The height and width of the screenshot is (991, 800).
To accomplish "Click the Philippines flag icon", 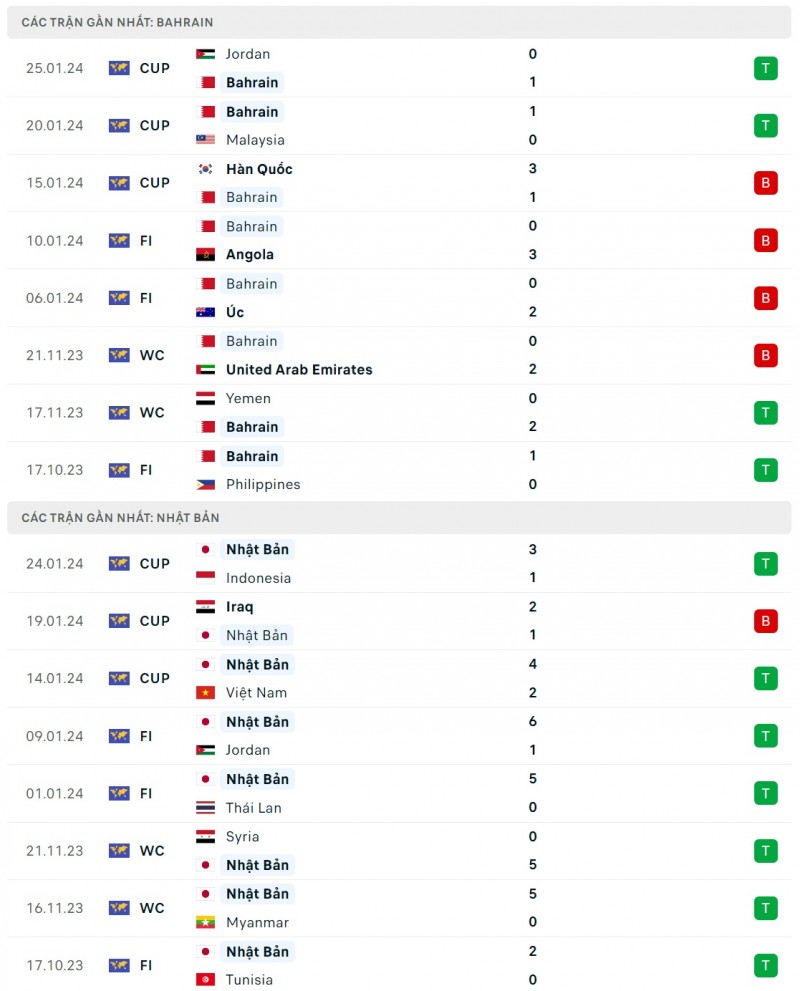I will coord(206,484).
